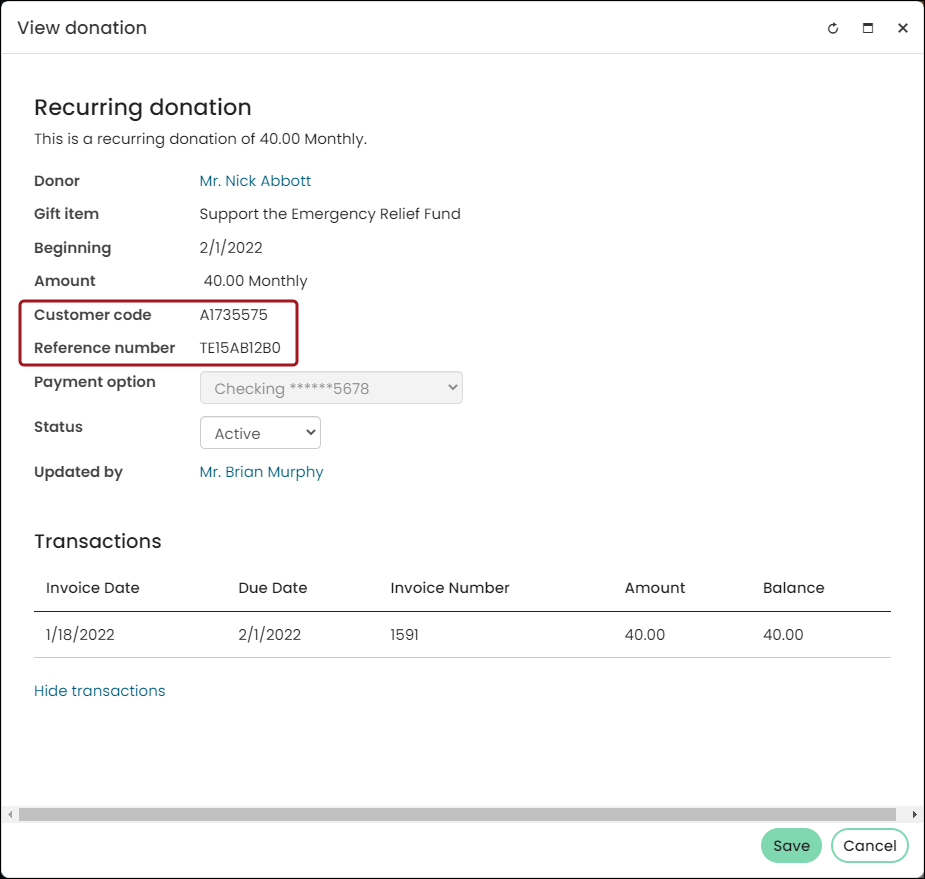Open the Status dropdown showing Active
This screenshot has height=879, width=925.
[260, 432]
